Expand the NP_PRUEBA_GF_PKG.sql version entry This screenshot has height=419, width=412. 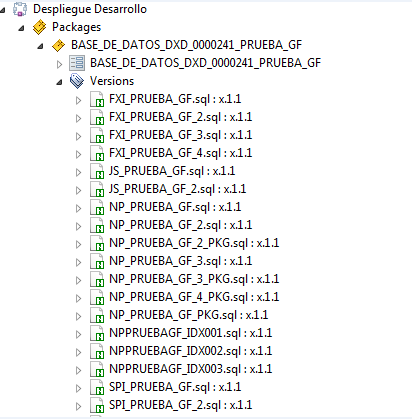[x=78, y=316]
